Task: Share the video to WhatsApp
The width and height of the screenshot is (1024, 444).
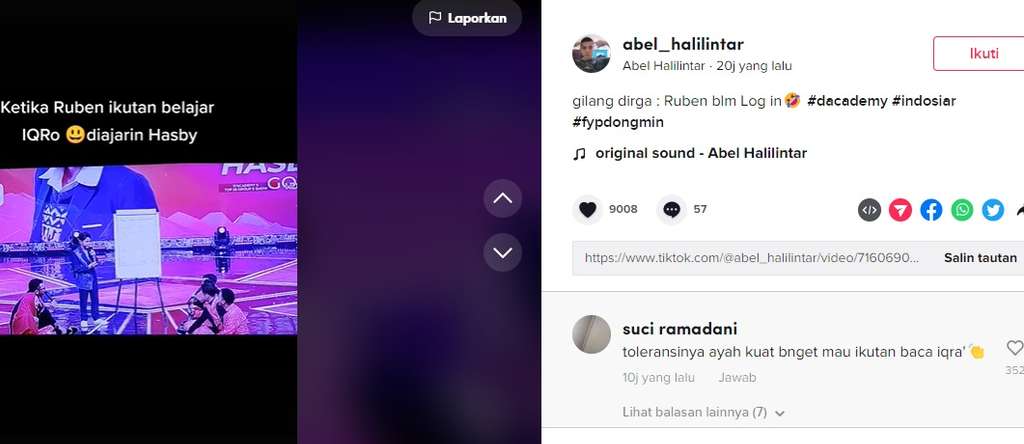Action: click(x=962, y=210)
